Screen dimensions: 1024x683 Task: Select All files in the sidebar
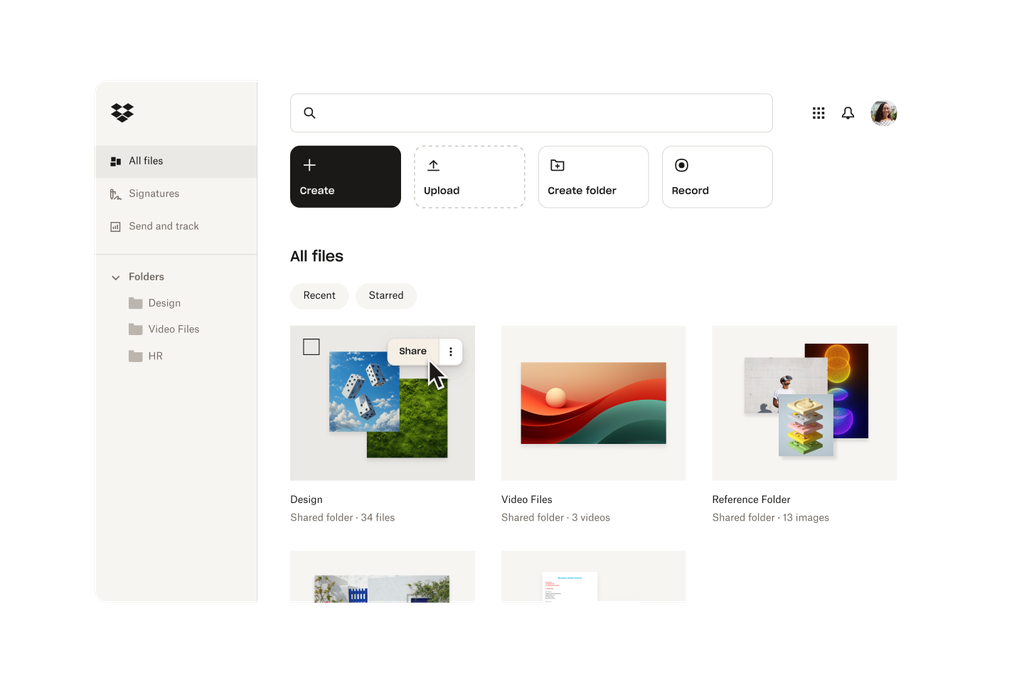[145, 160]
